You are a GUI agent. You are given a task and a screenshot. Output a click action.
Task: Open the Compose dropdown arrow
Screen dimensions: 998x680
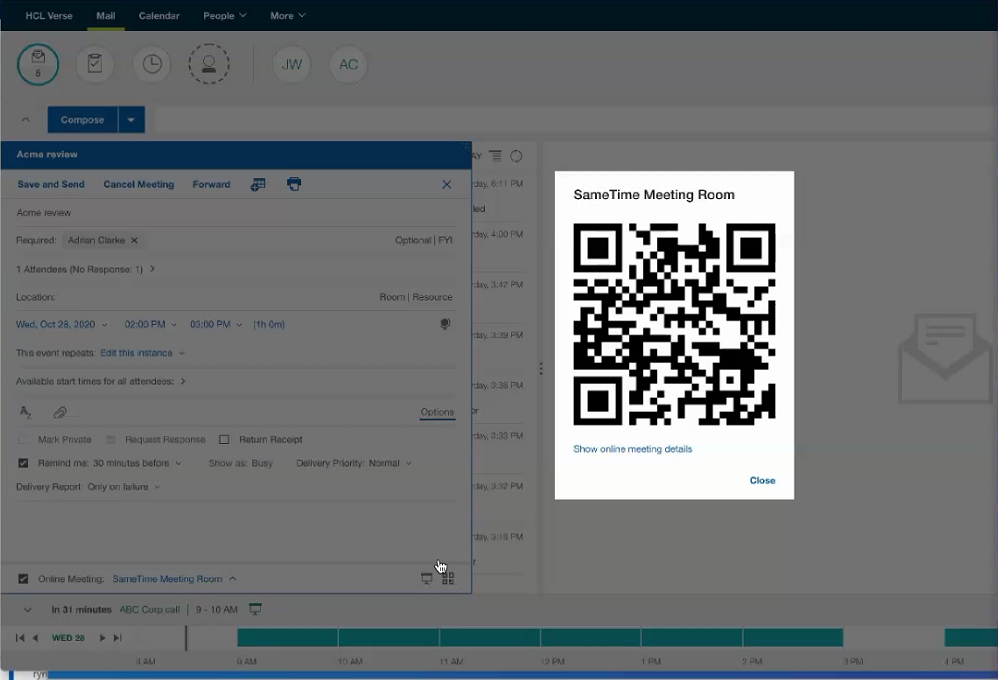click(x=131, y=120)
